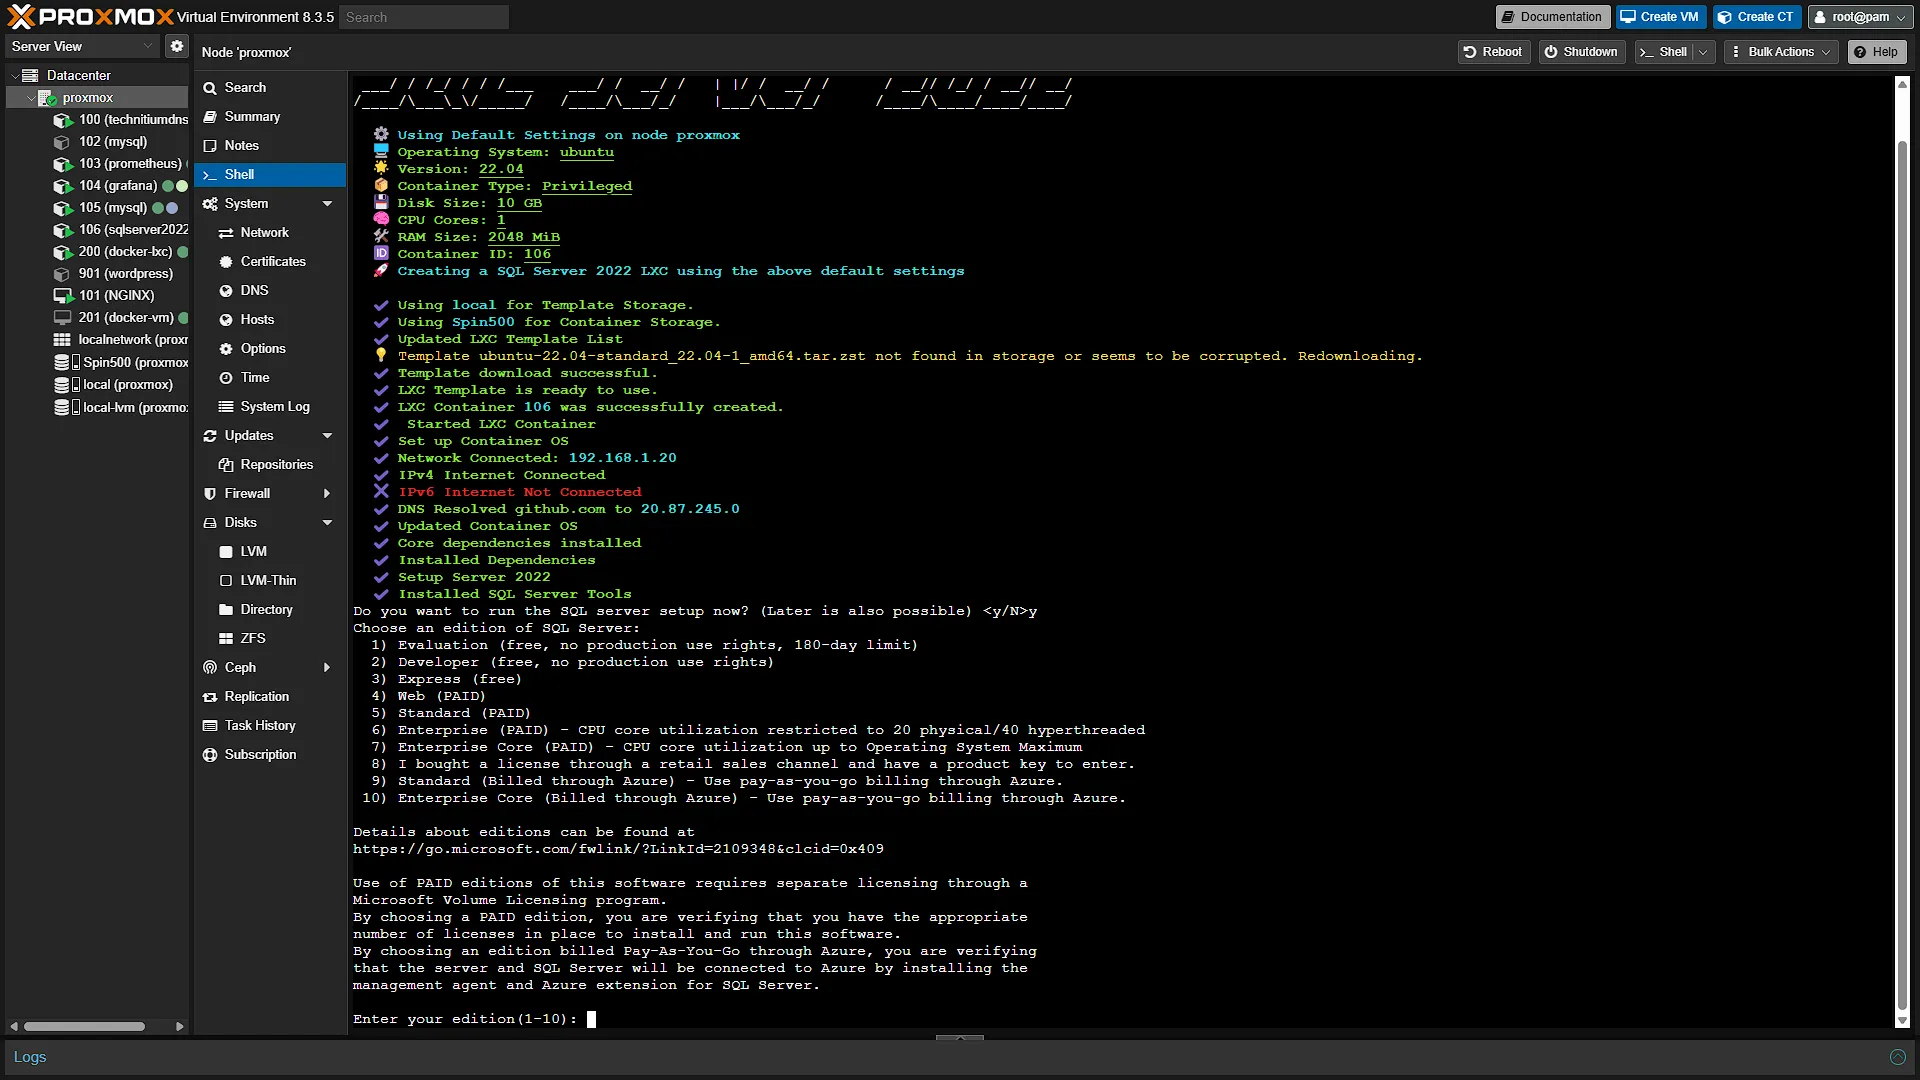The width and height of the screenshot is (1920, 1080).
Task: Open DNS settings globe icon
Action: (x=226, y=291)
